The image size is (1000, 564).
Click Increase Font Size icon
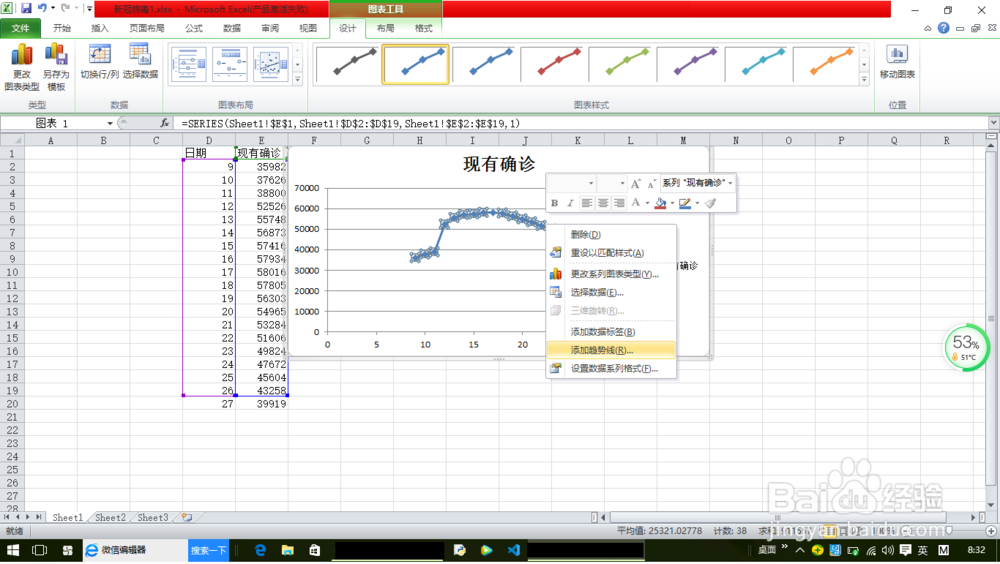(635, 184)
